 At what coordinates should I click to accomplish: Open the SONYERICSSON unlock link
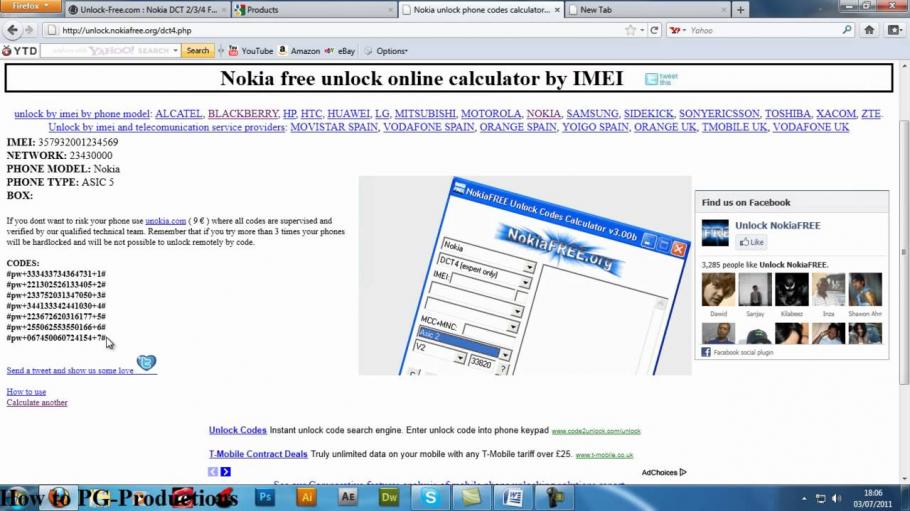(719, 114)
